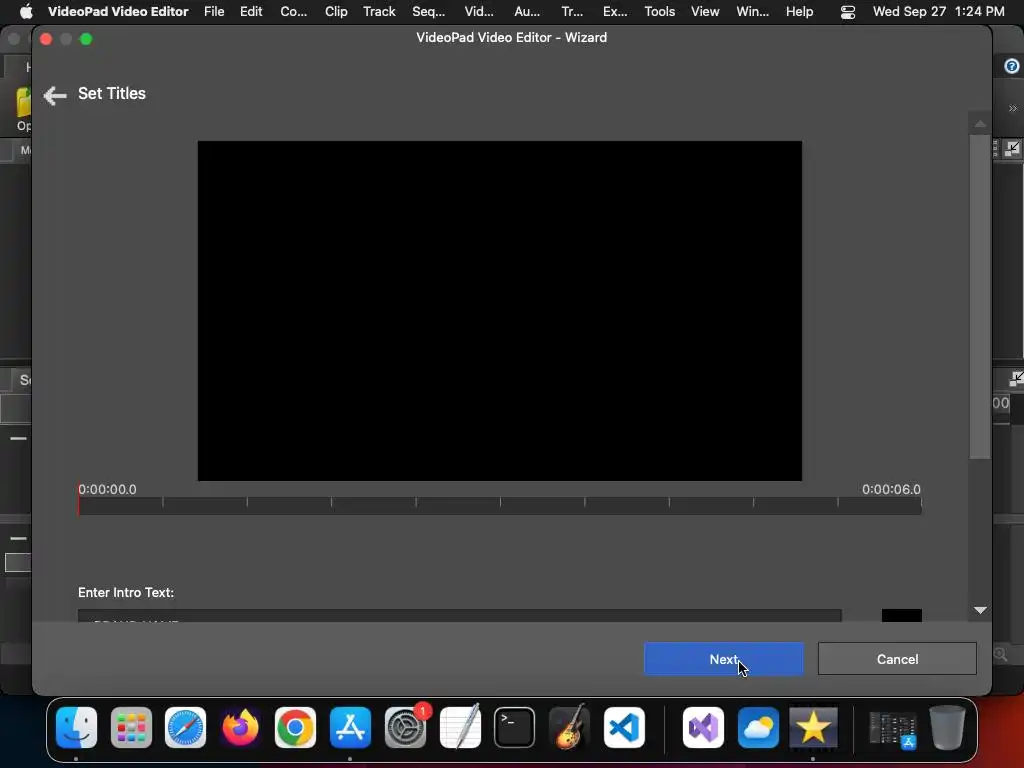1024x768 pixels.
Task: Open App Store from the dock
Action: pyautogui.click(x=350, y=727)
